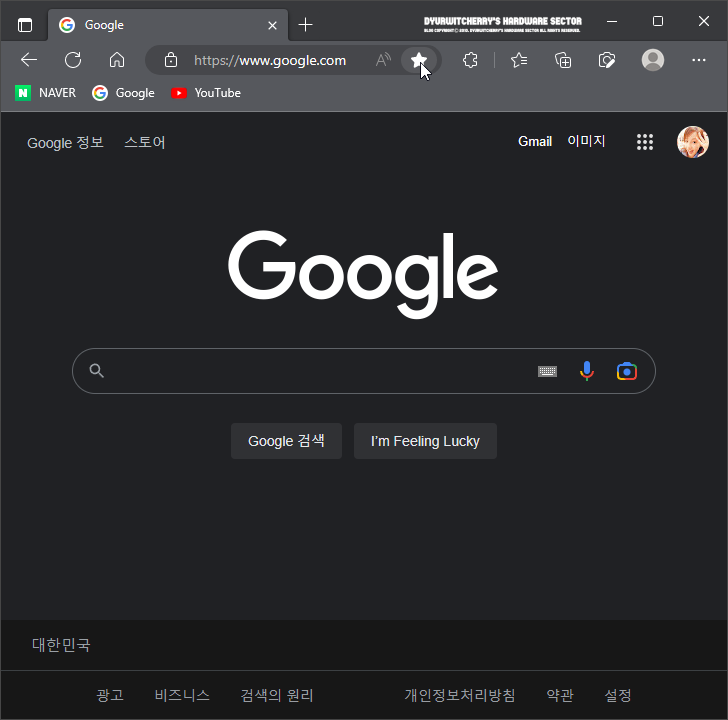This screenshot has width=728, height=720.
Task: Open 비즈니스 footer link
Action: pyautogui.click(x=182, y=695)
